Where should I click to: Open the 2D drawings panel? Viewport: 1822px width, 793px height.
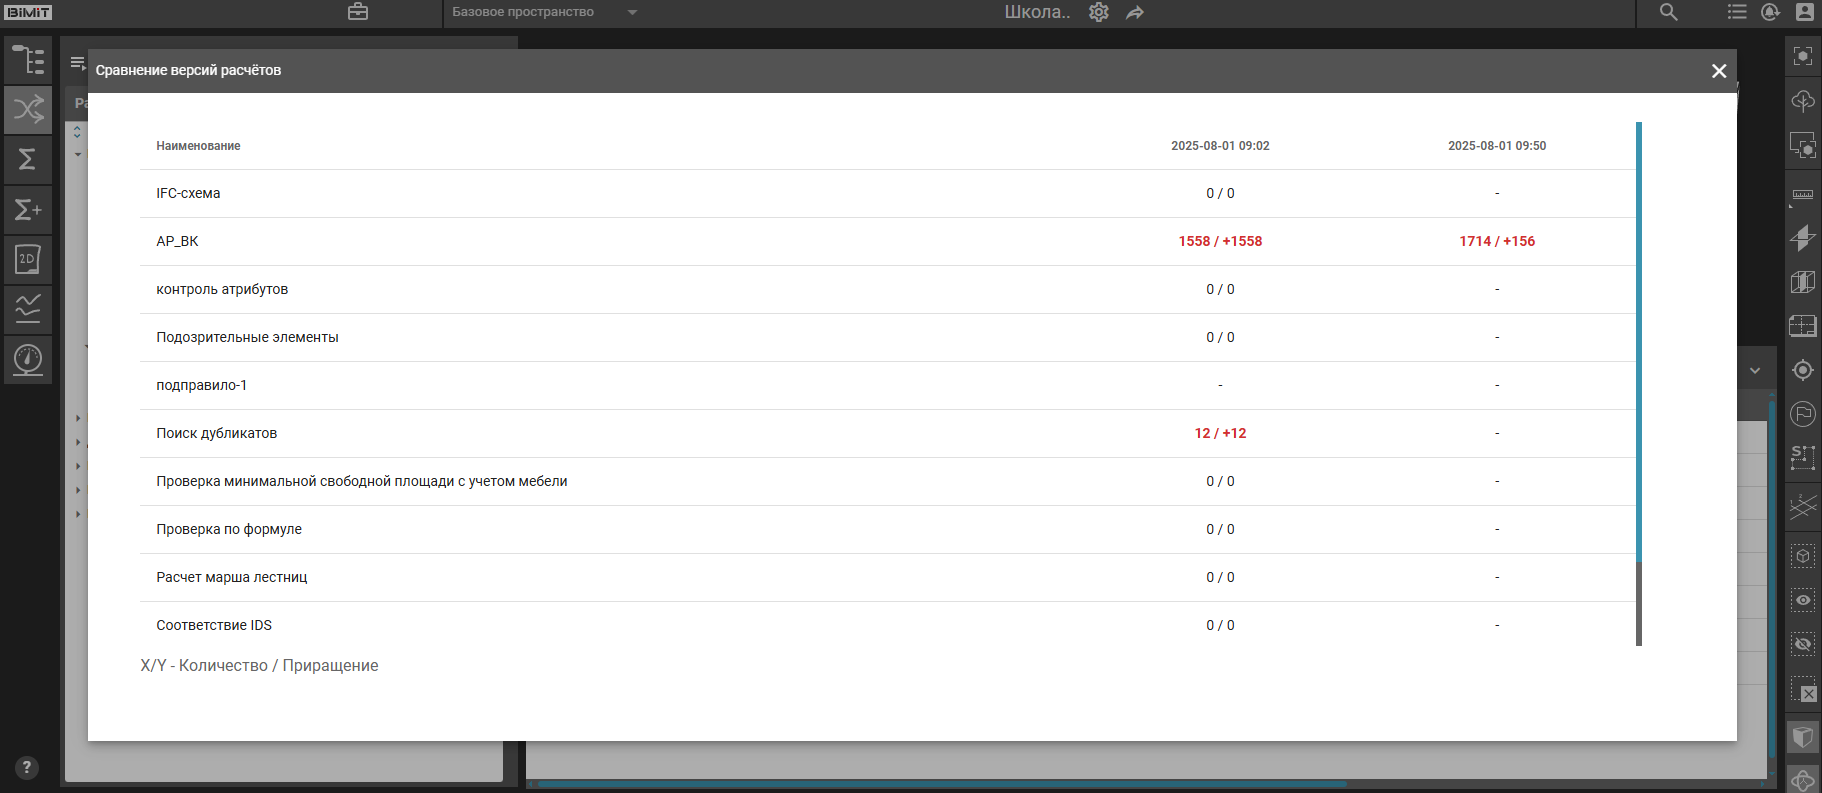[x=28, y=260]
